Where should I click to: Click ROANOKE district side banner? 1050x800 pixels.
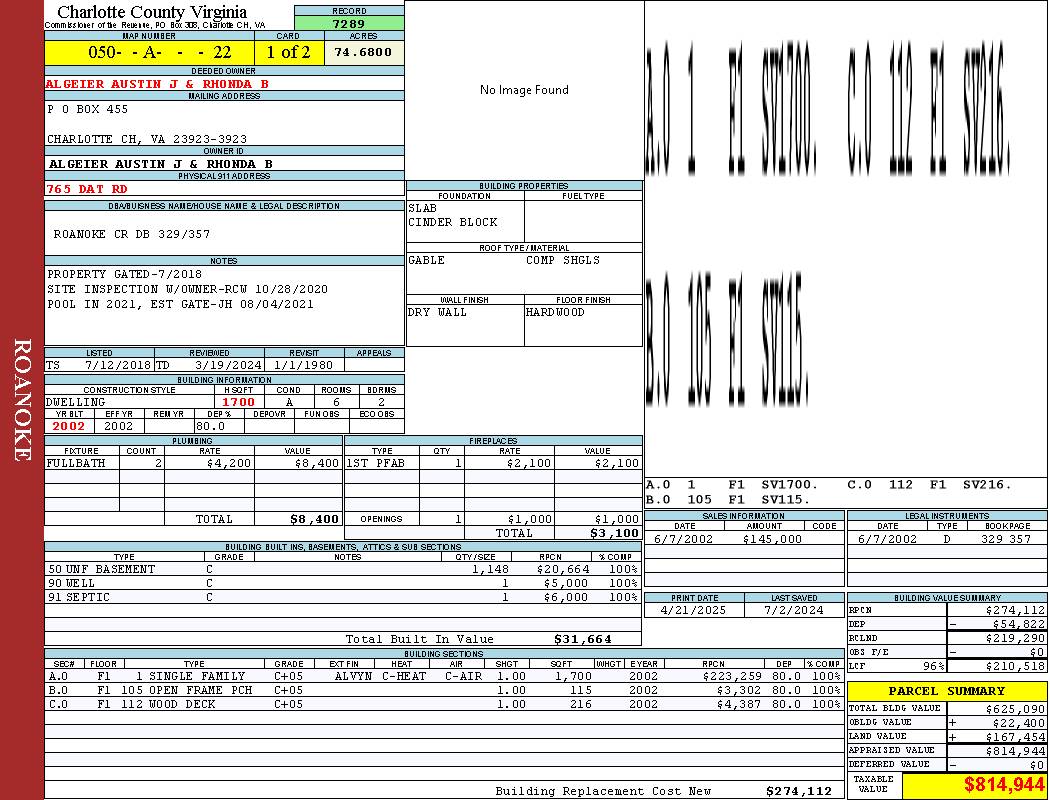point(22,400)
